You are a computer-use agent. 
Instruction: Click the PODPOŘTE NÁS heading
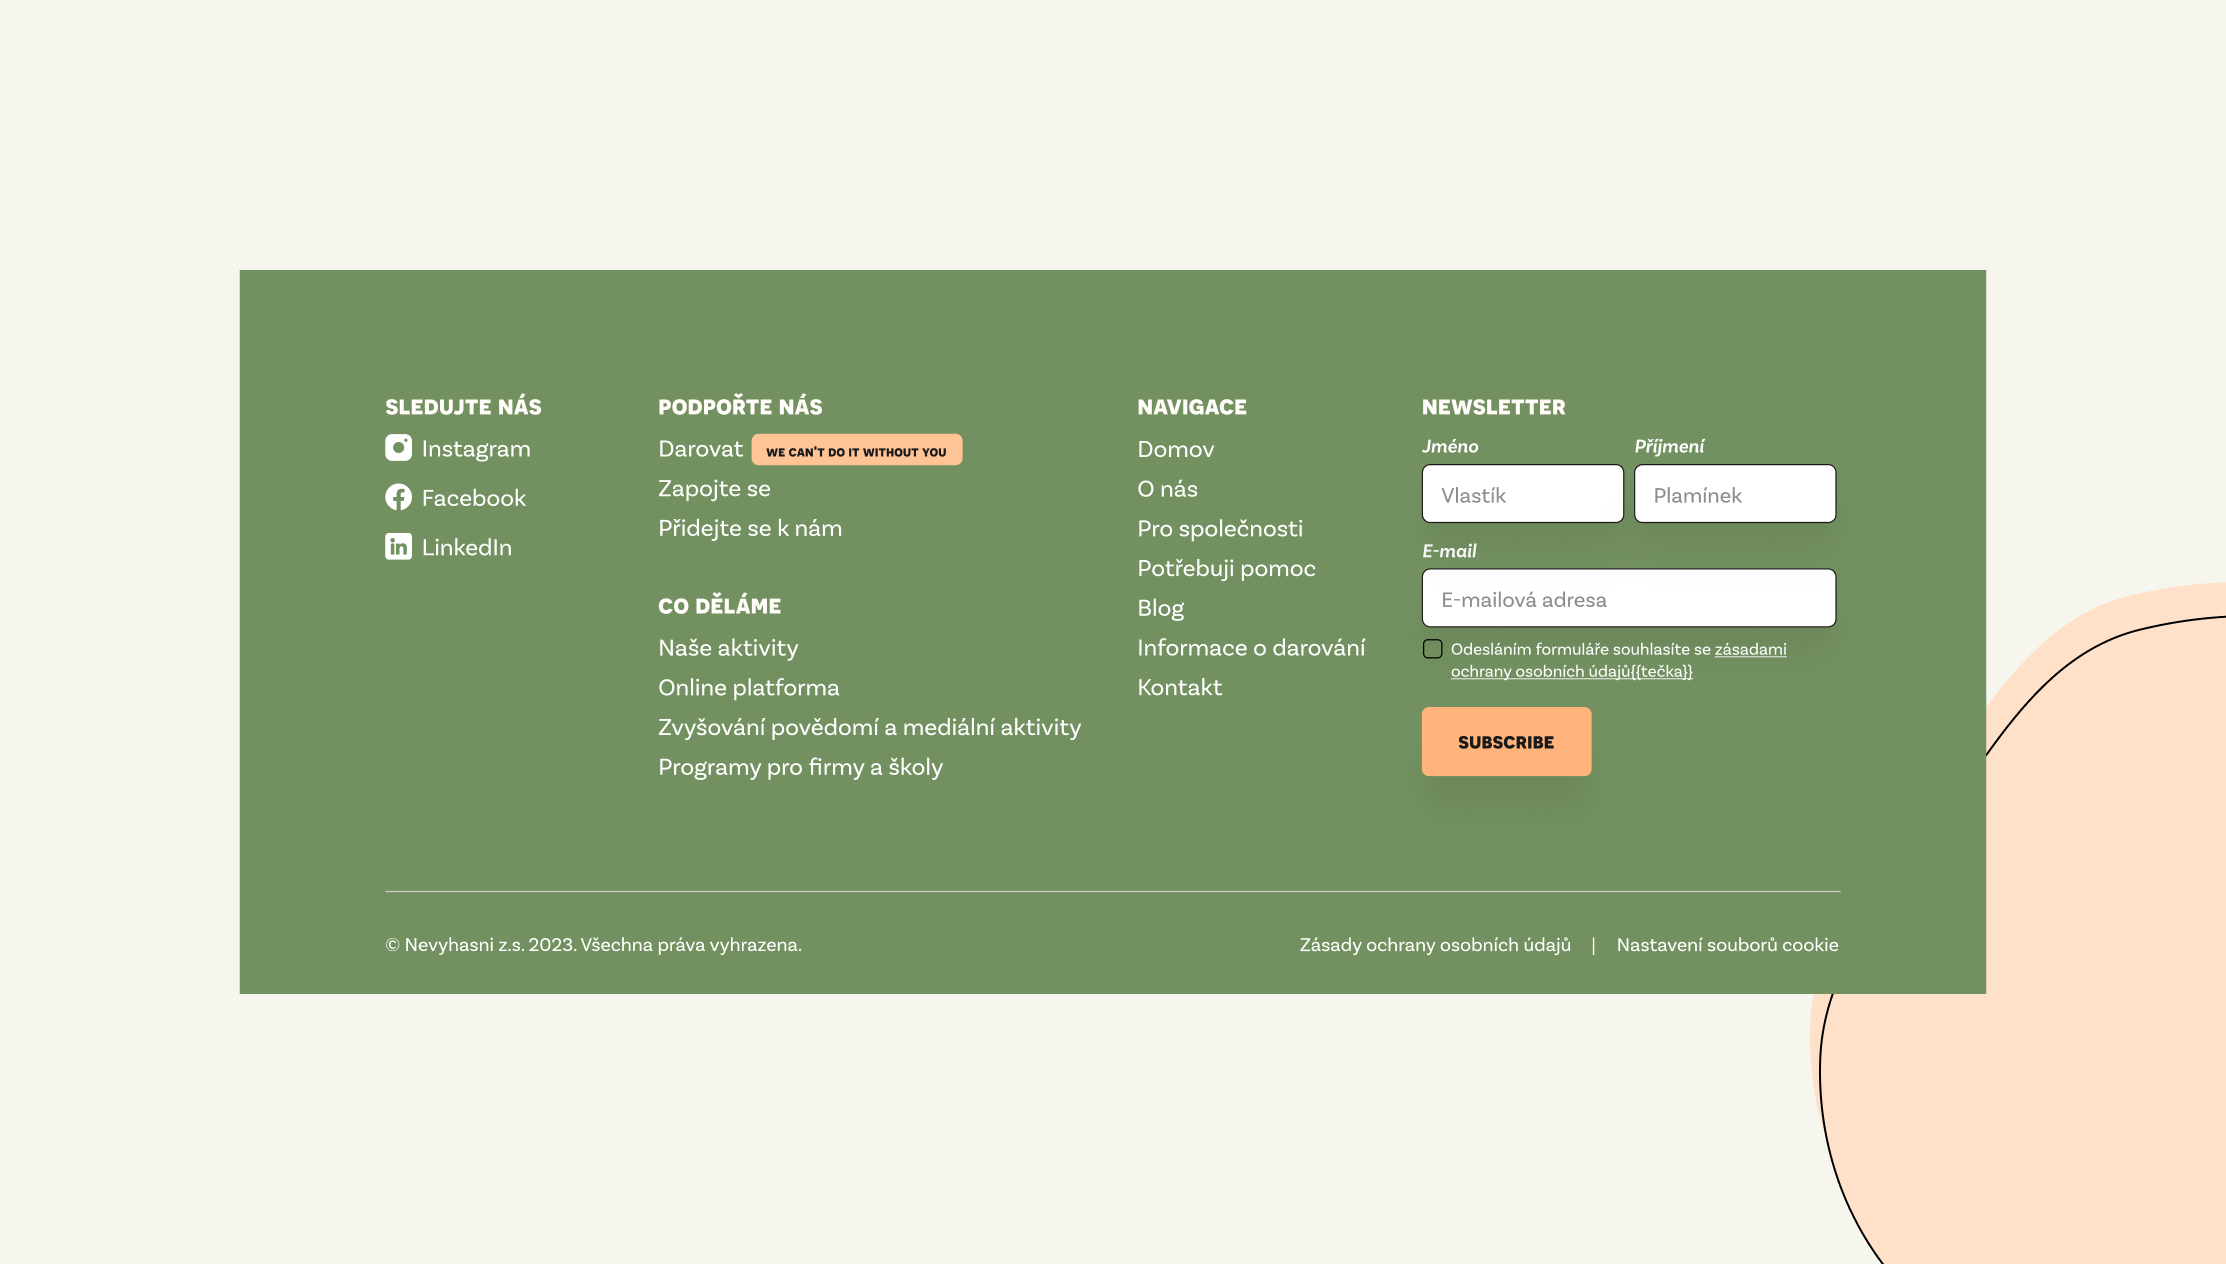[x=740, y=406]
